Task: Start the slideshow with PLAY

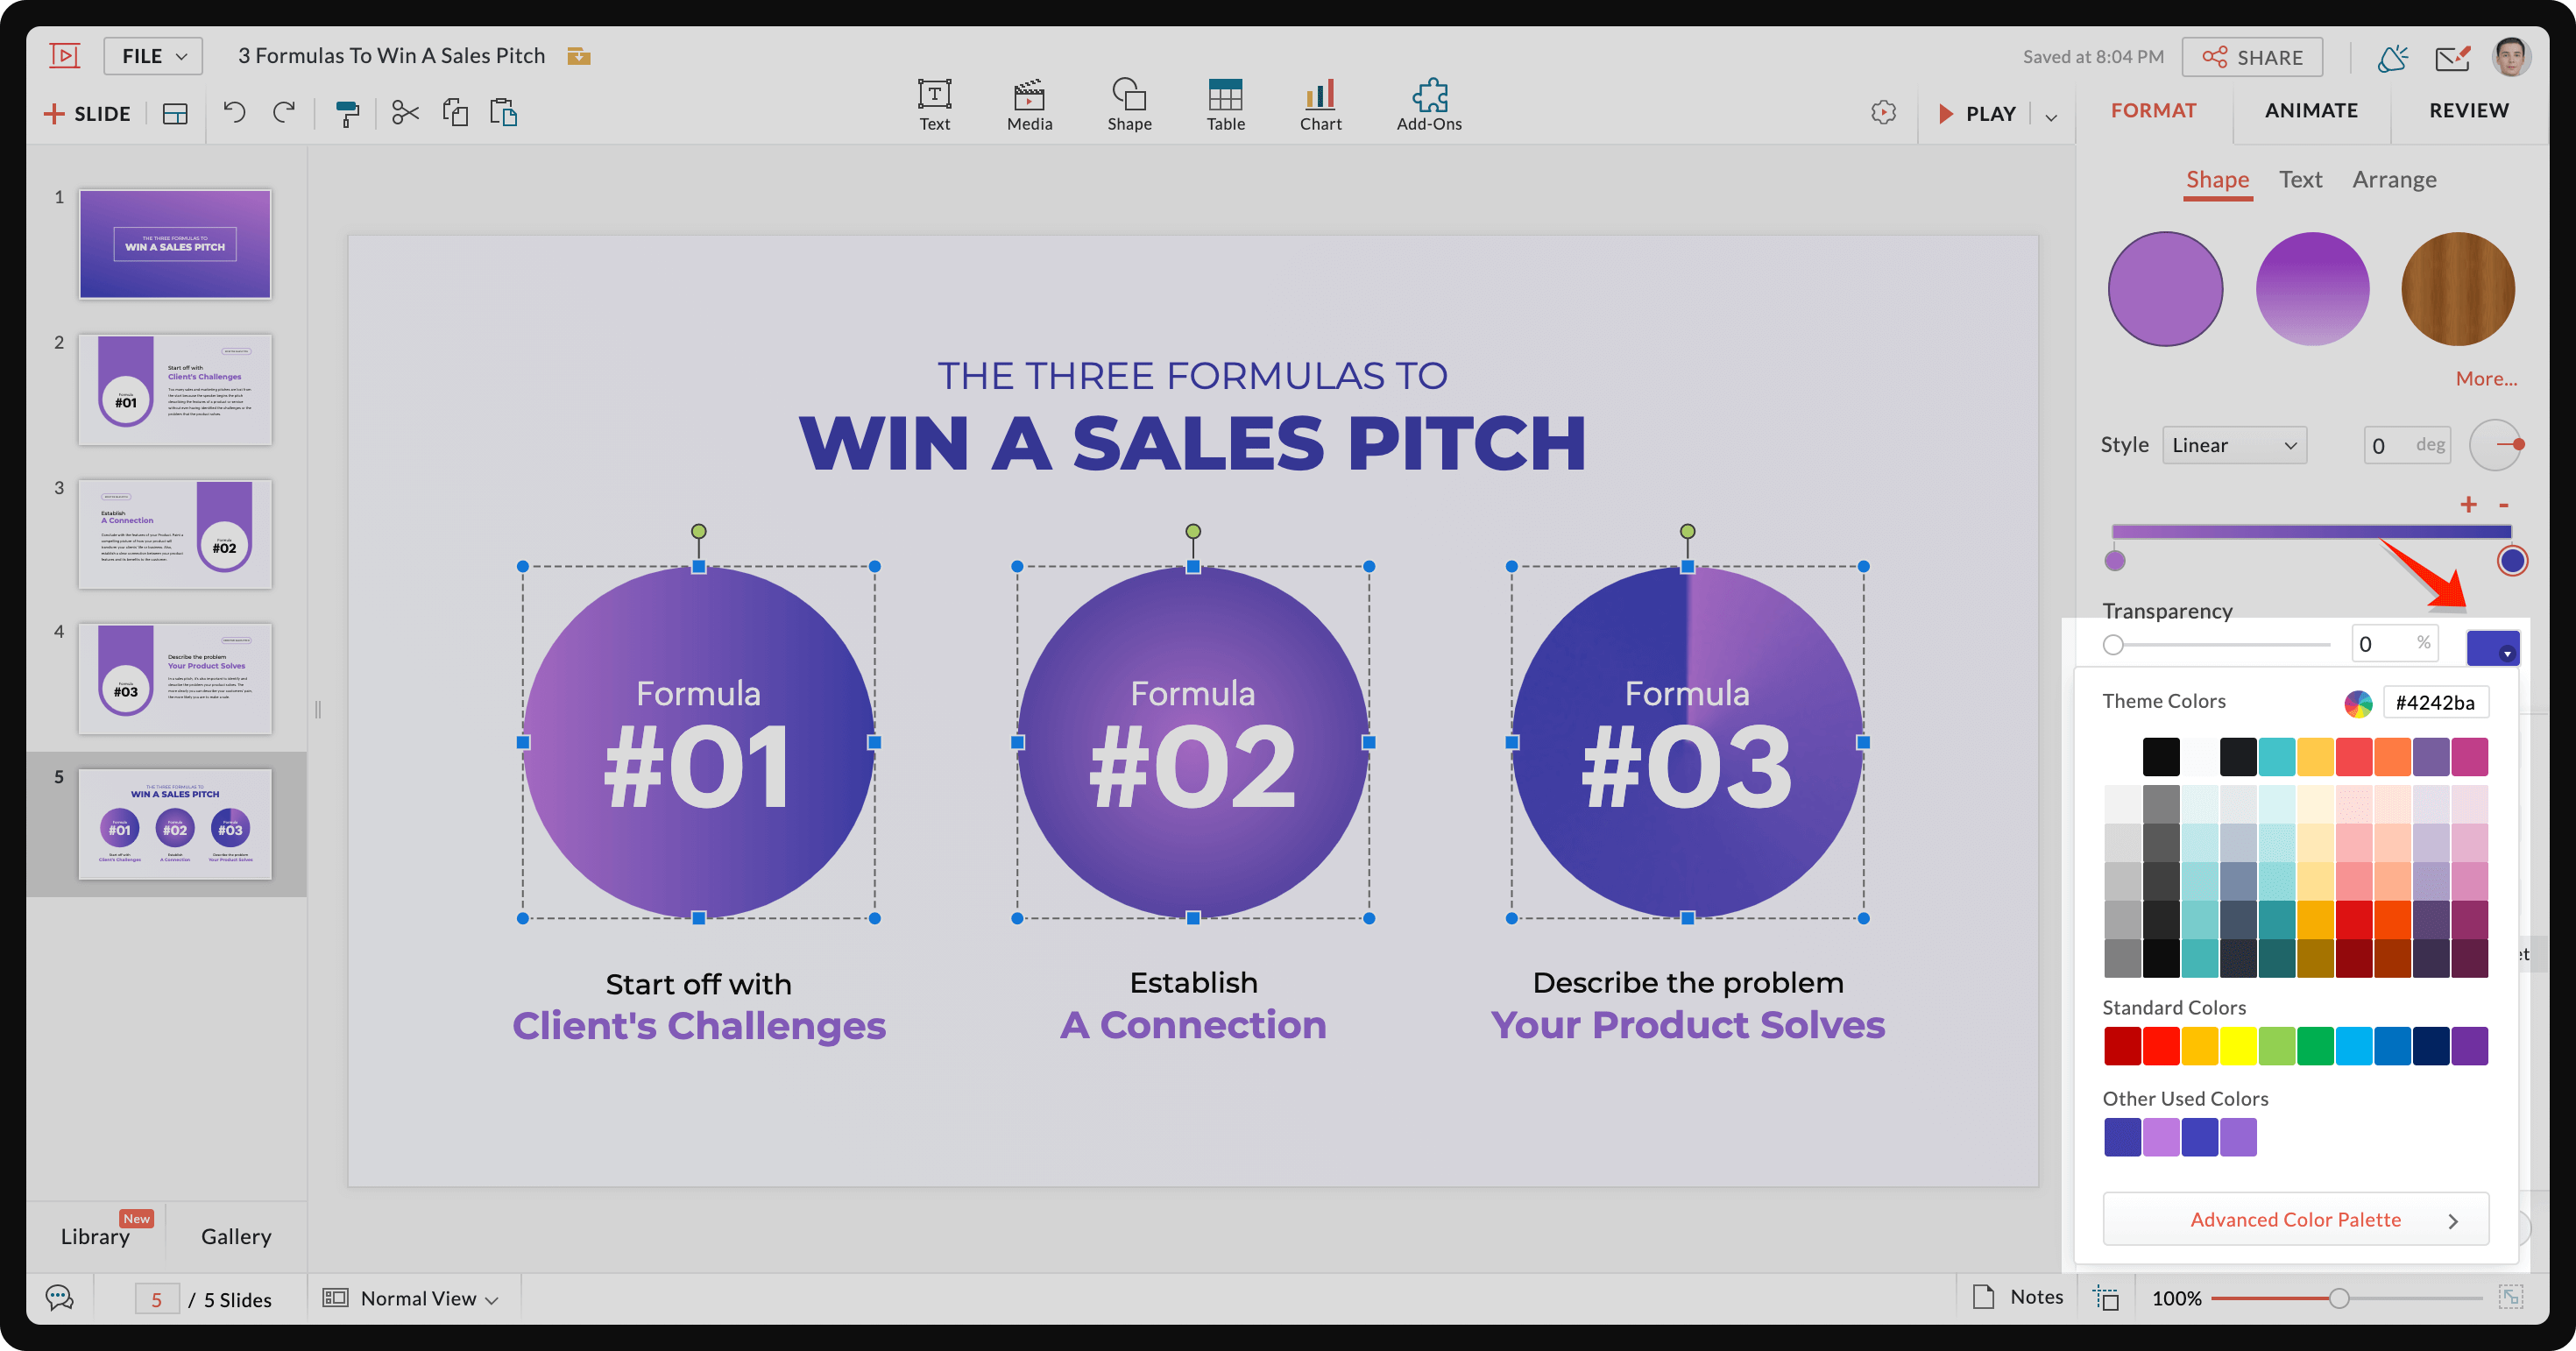Action: click(1977, 114)
